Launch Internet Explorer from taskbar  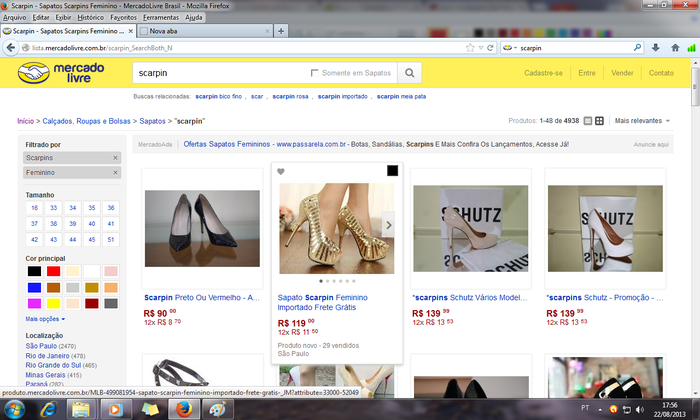(x=48, y=409)
